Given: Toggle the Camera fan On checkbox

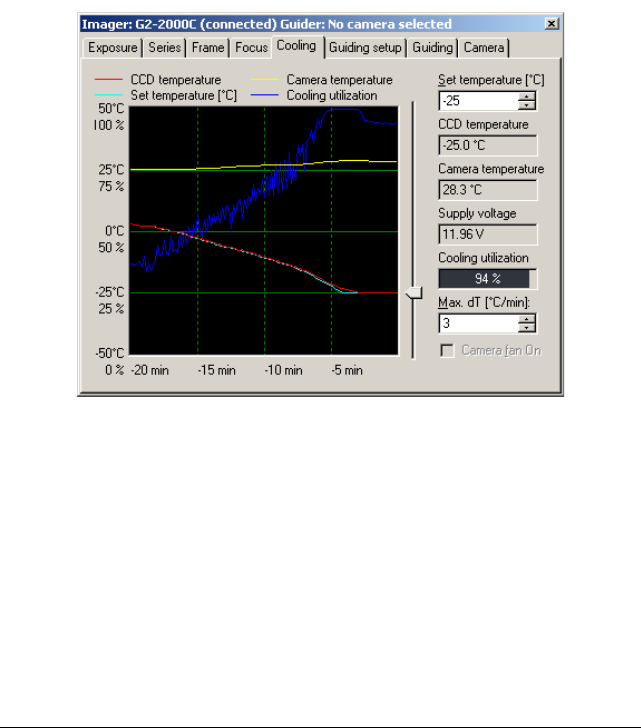Looking at the screenshot, I should click(x=447, y=351).
